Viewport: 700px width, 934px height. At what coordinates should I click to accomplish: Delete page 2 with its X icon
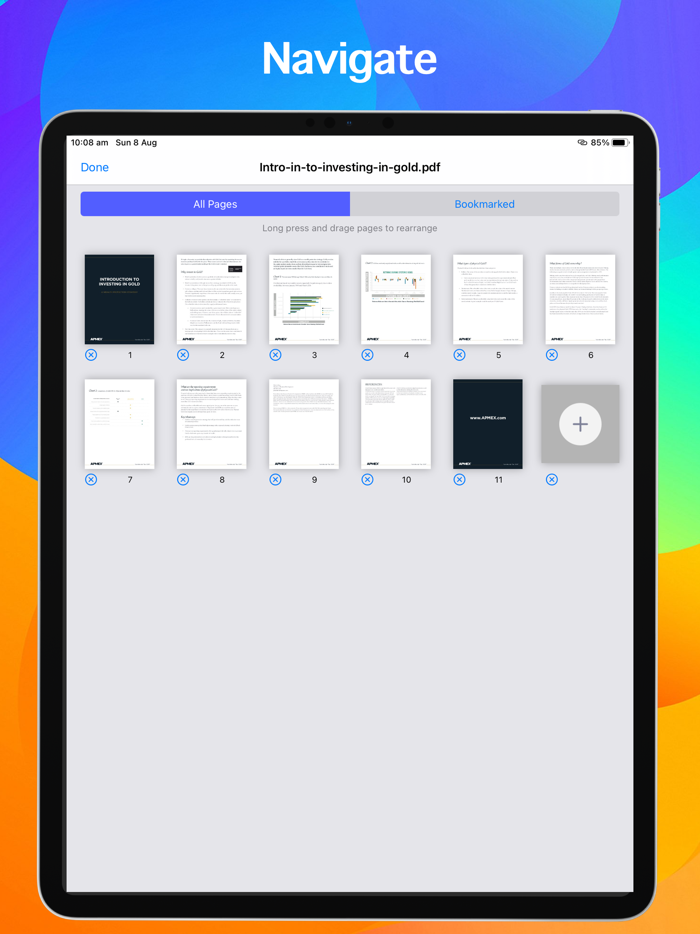183,355
